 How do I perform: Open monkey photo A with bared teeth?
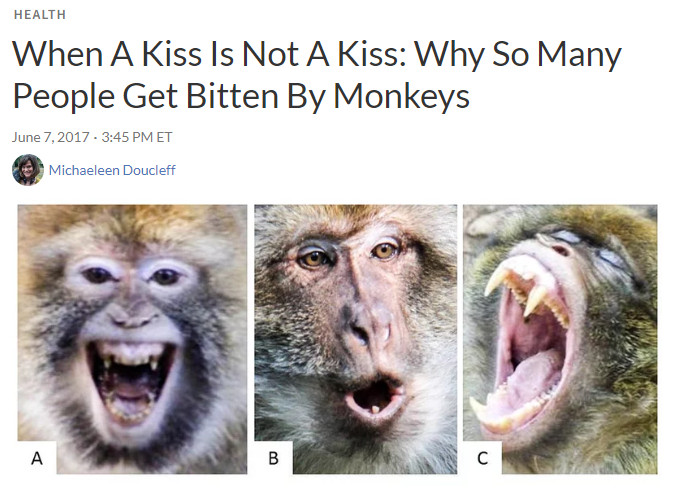pos(132,339)
